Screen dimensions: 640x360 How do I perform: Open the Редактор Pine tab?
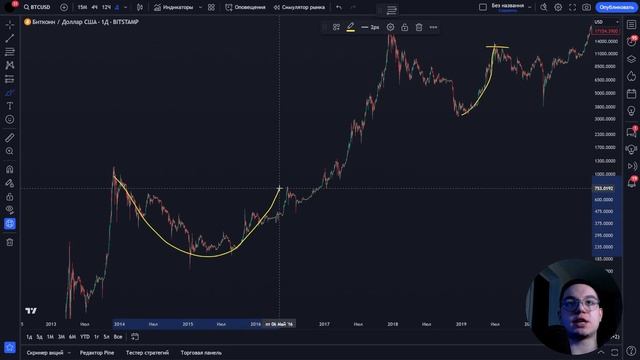(97, 353)
